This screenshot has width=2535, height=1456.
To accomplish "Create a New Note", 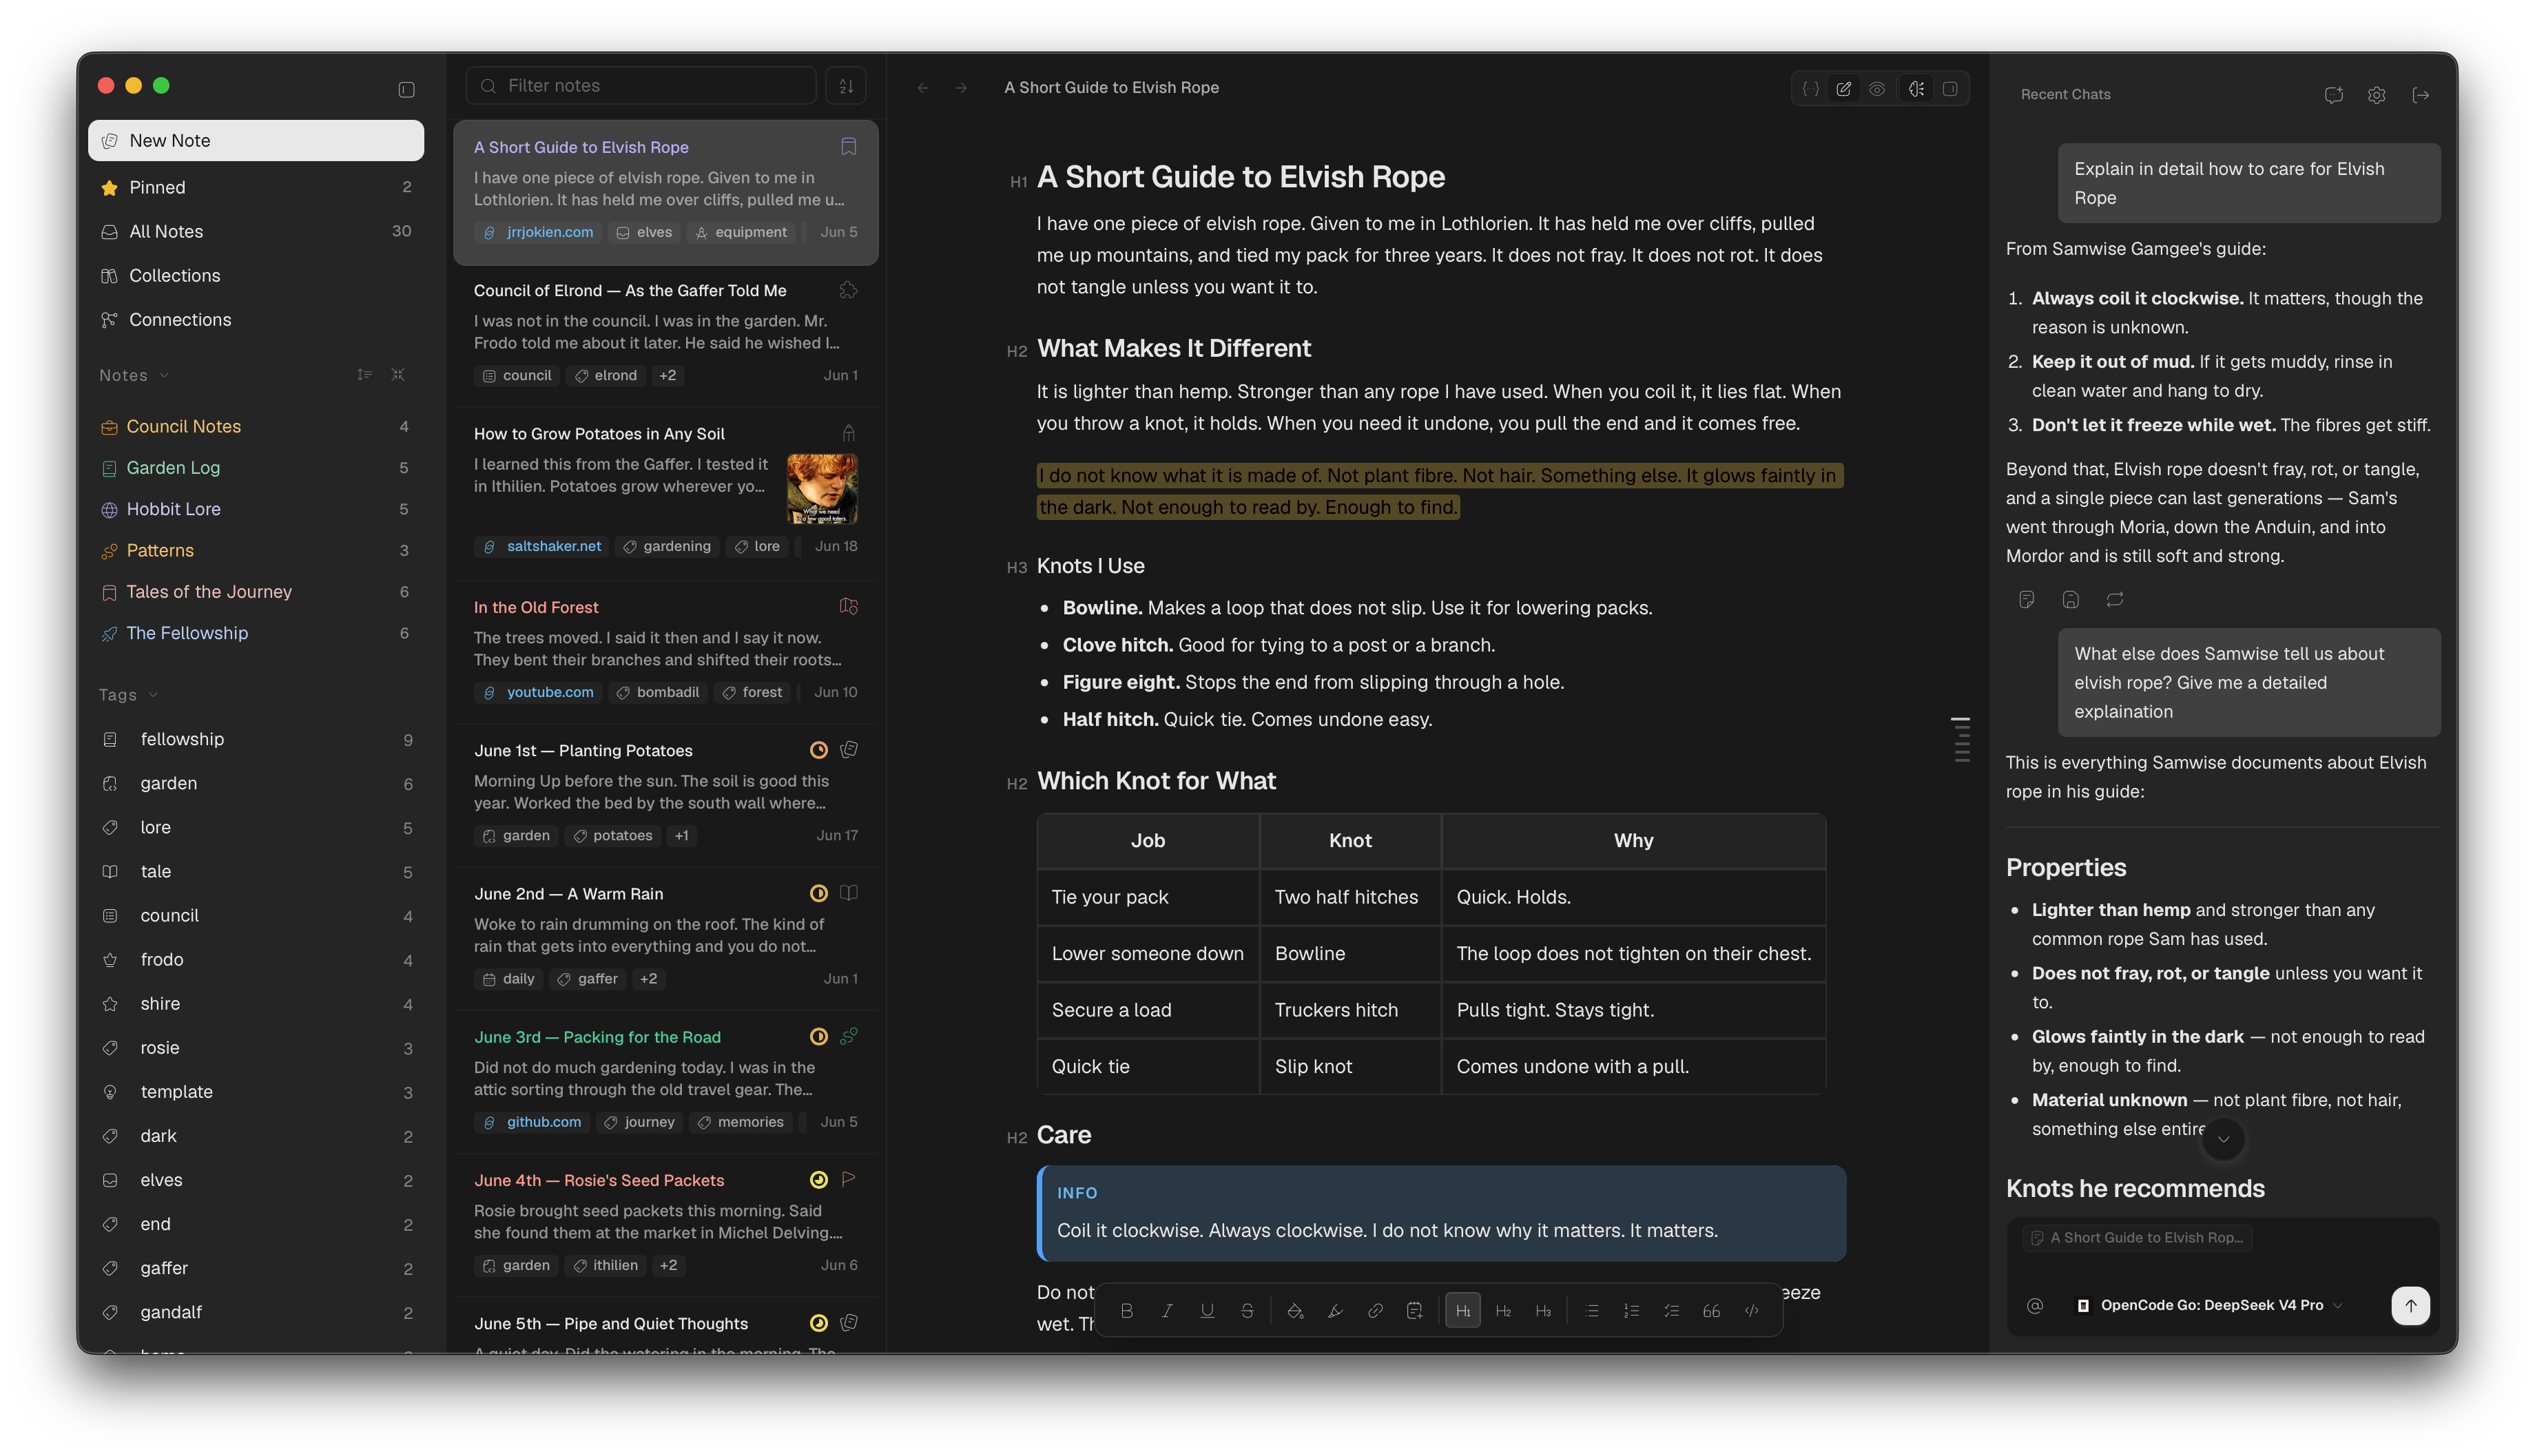I will [x=256, y=140].
